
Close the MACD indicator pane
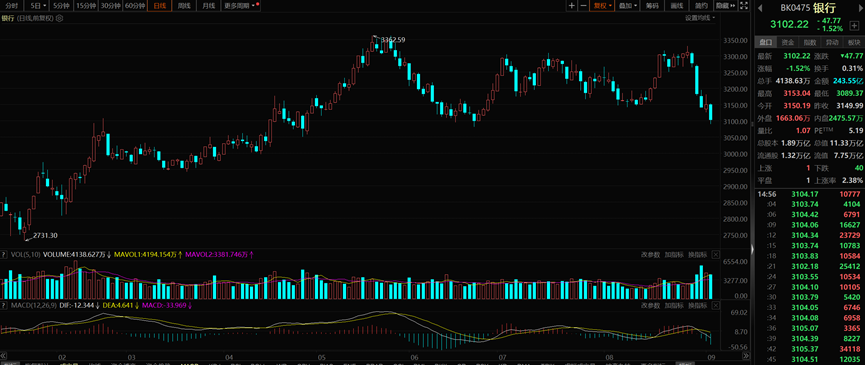[x=716, y=305]
